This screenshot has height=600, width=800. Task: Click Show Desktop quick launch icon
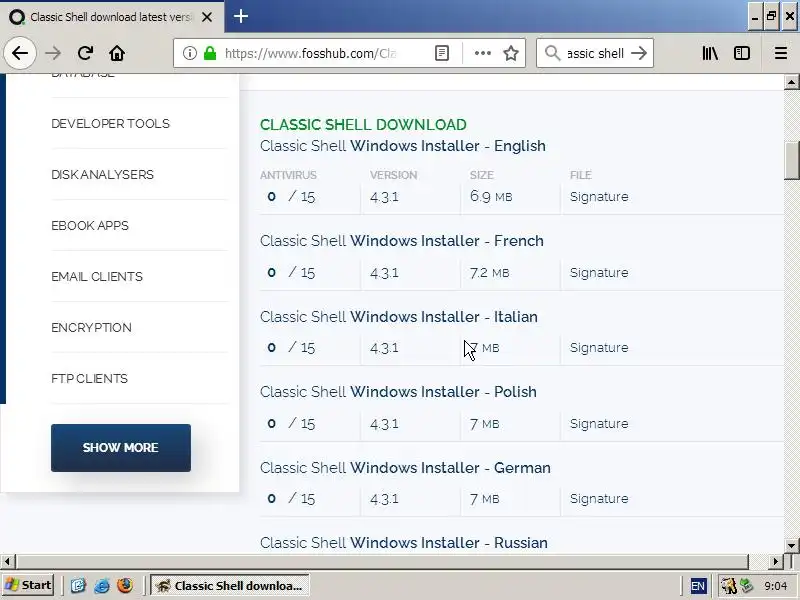(x=78, y=585)
